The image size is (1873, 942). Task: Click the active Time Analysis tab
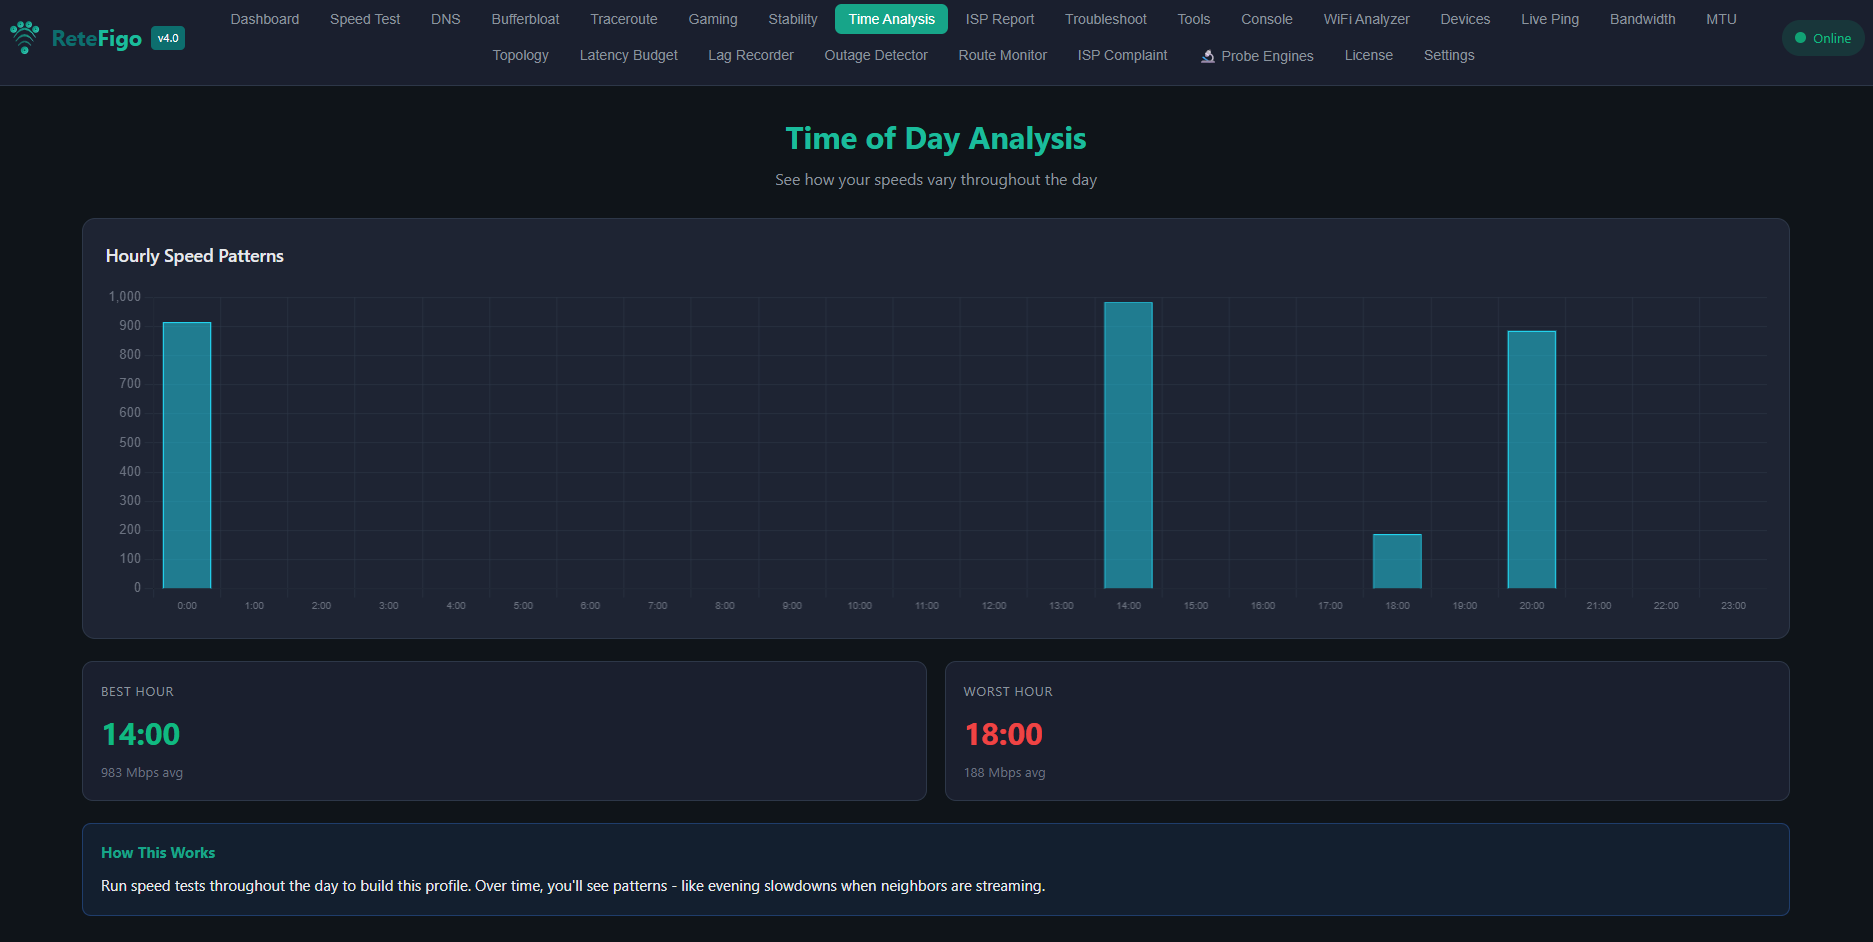point(891,19)
